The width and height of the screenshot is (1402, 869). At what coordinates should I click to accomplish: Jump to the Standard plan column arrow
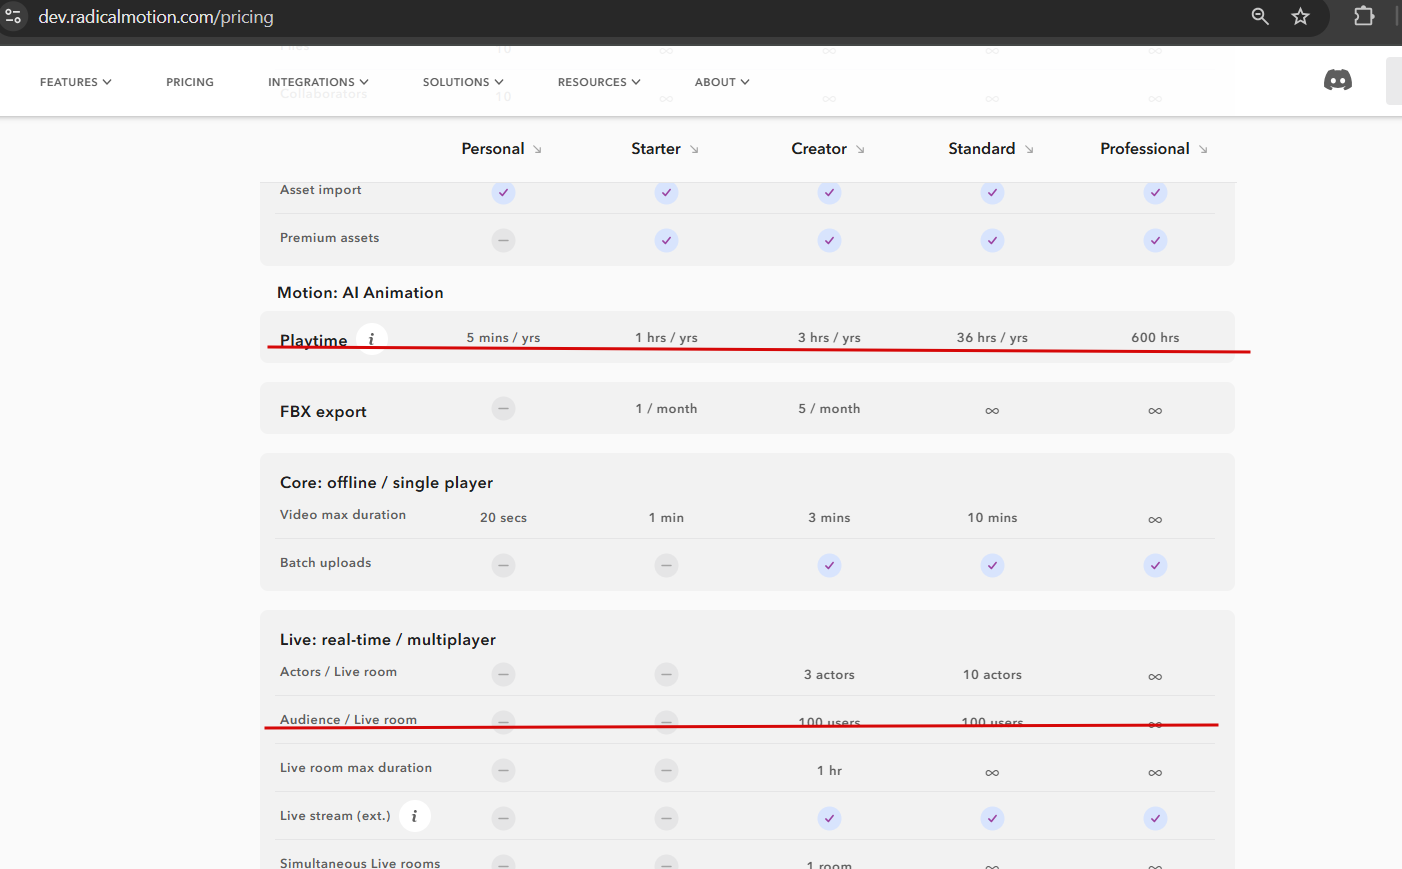(1029, 150)
